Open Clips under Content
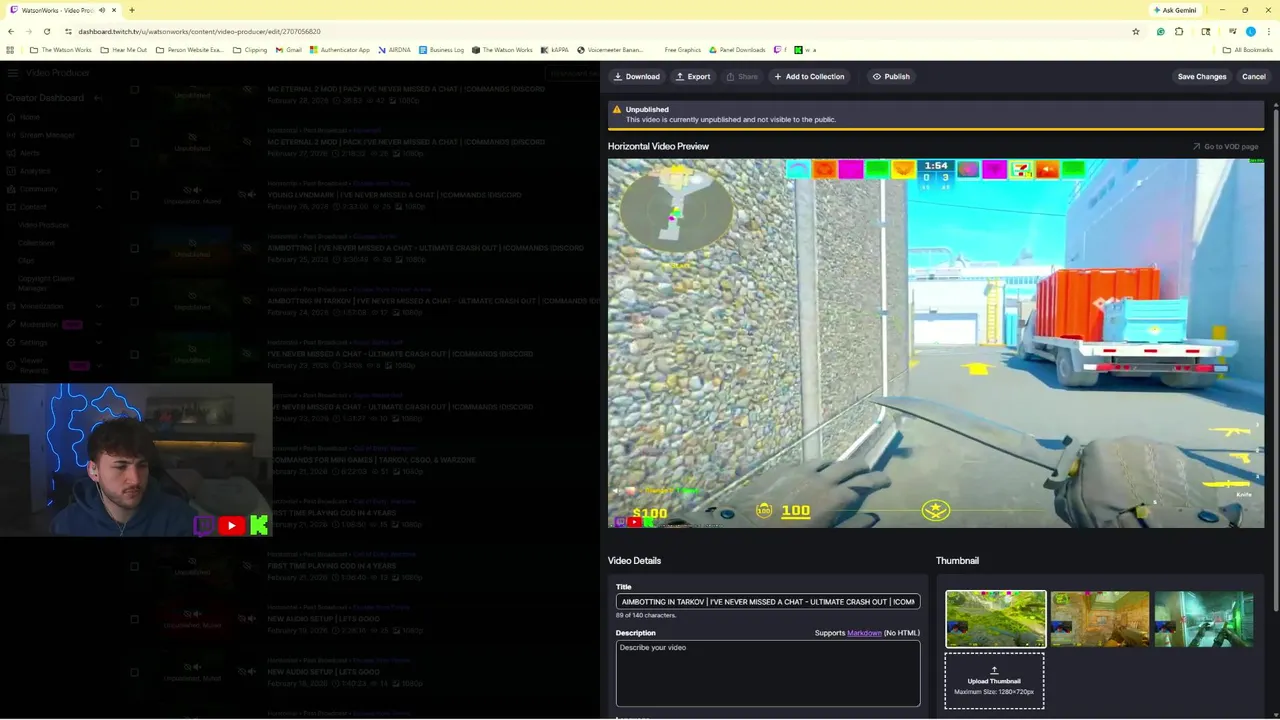 (26, 261)
